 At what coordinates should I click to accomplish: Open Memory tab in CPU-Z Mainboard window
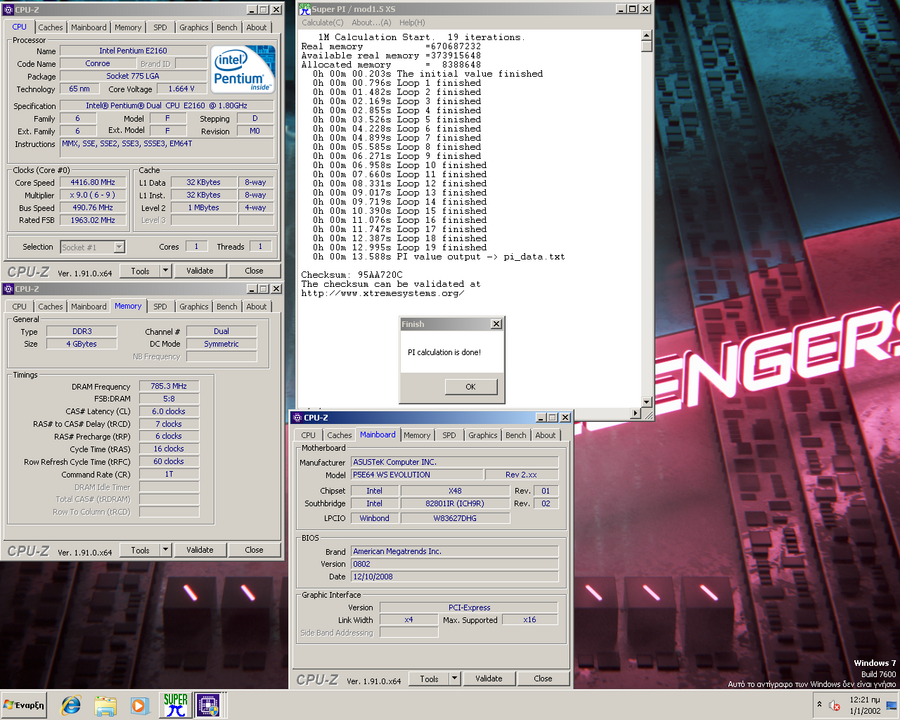coord(417,435)
